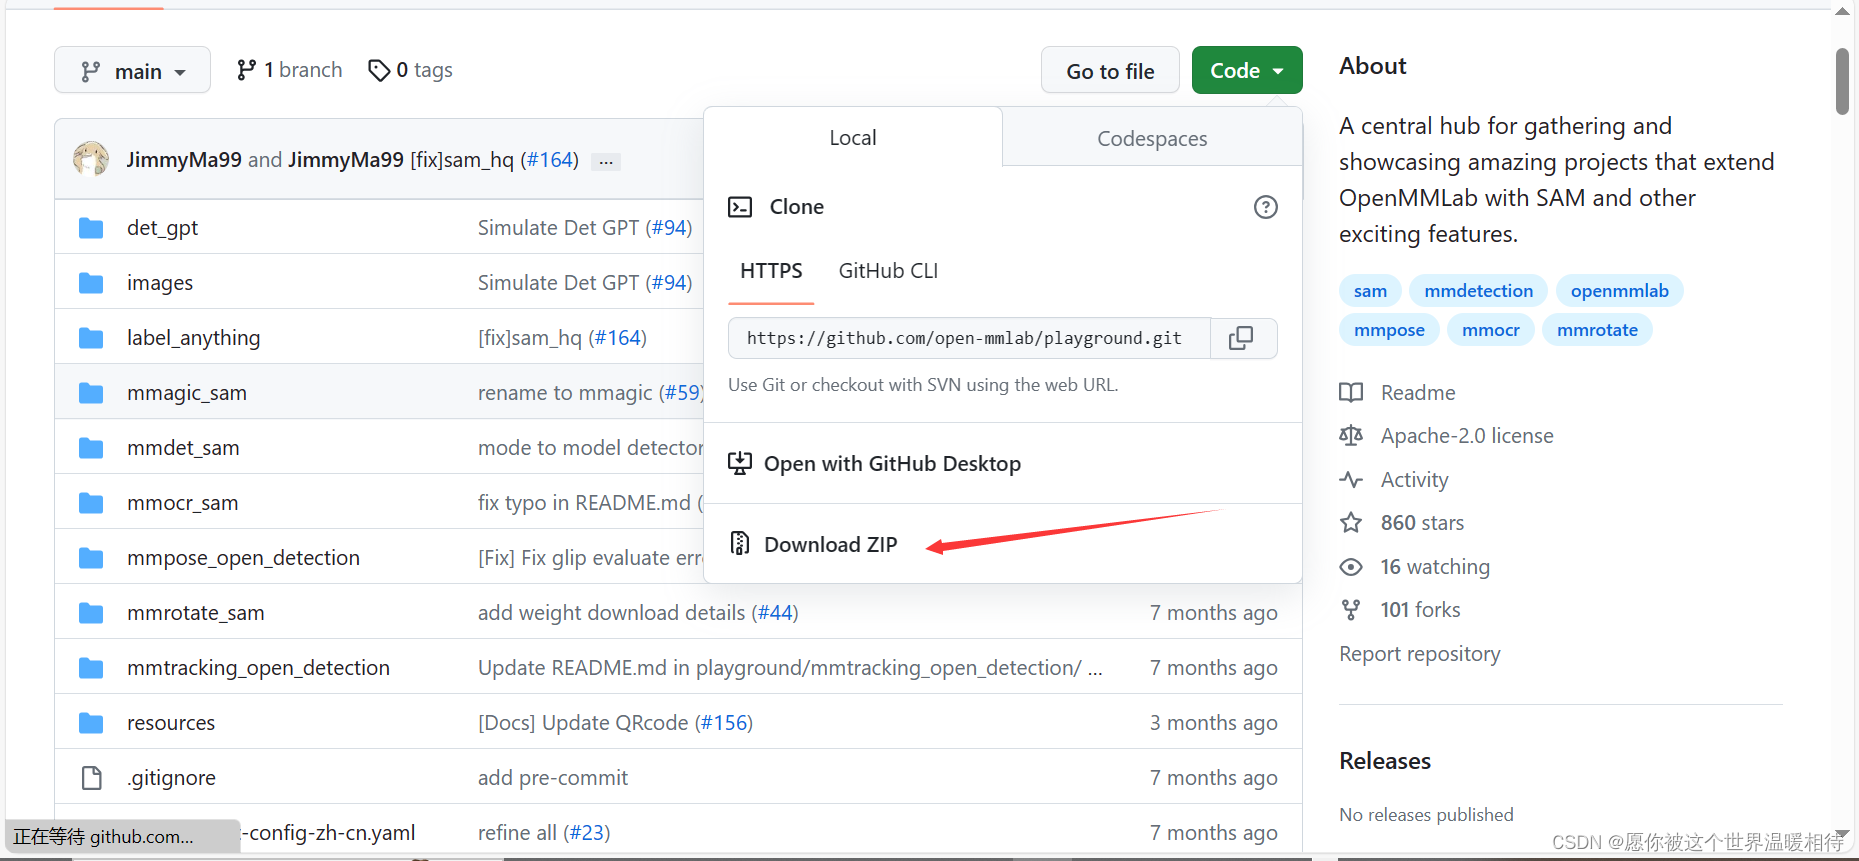1859x861 pixels.
Task: Click the folder icon for mmocr_sam
Action: (91, 503)
